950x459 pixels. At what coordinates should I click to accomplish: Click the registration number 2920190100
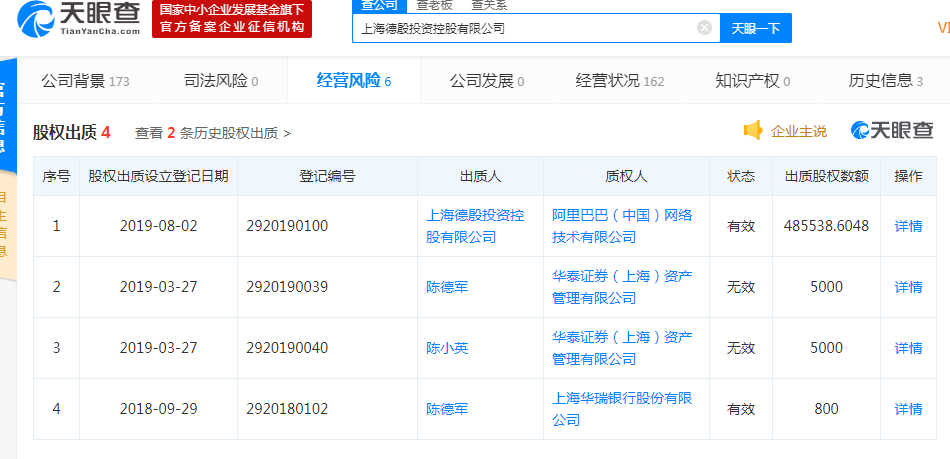pos(287,226)
